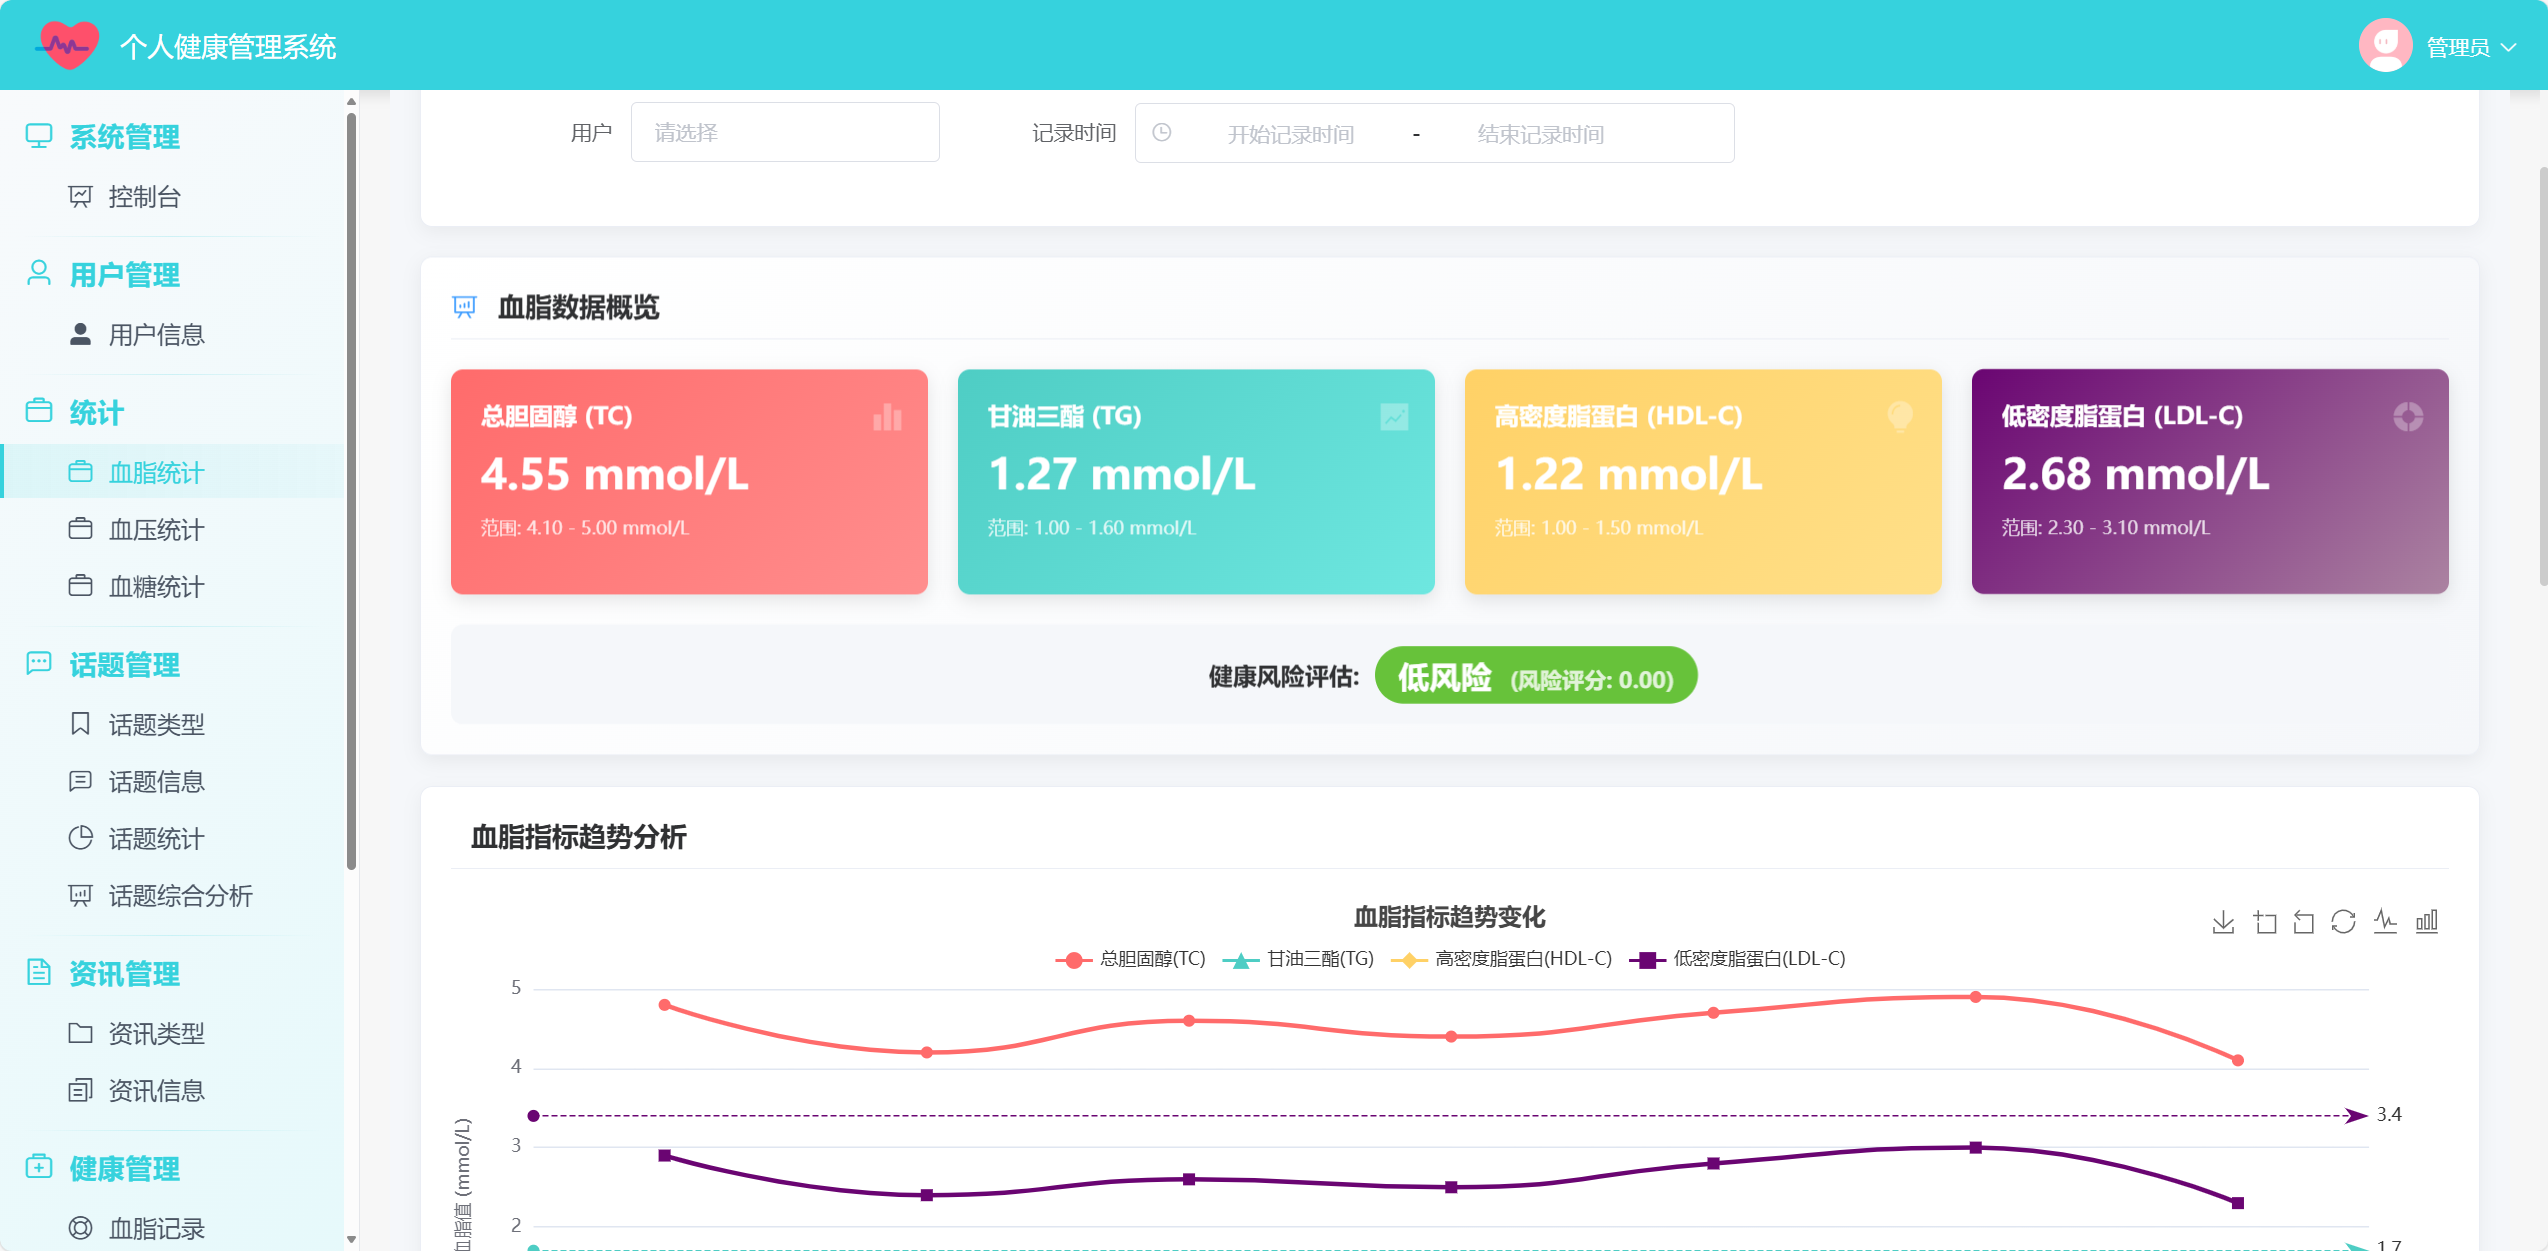The height and width of the screenshot is (1251, 2548).
Task: Open the 资讯信息 menu item
Action: pos(172,1090)
